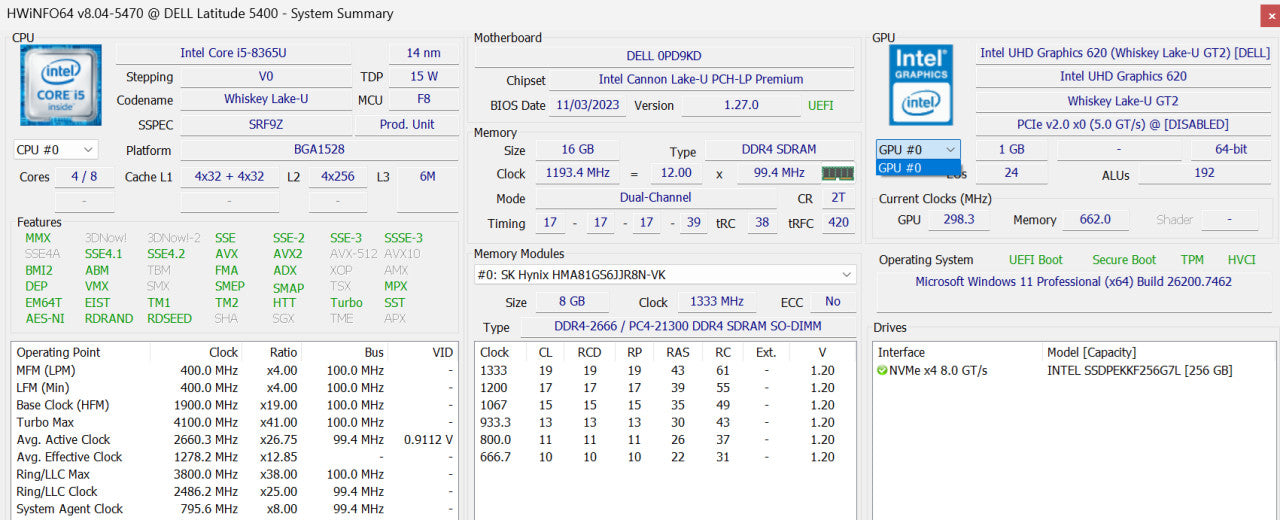Click the UEFI Boot label
Screen dimensions: 1280x520
click(x=1036, y=259)
